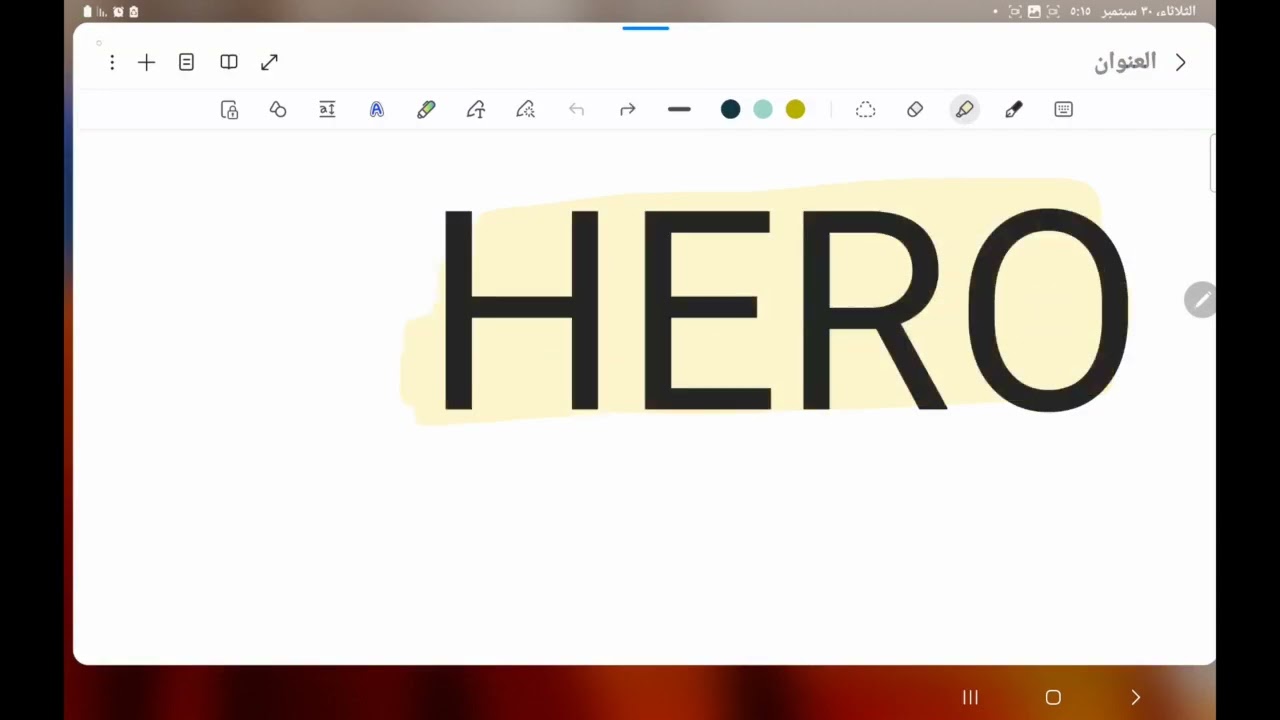Tap the note title العنوان

pos(1125,62)
